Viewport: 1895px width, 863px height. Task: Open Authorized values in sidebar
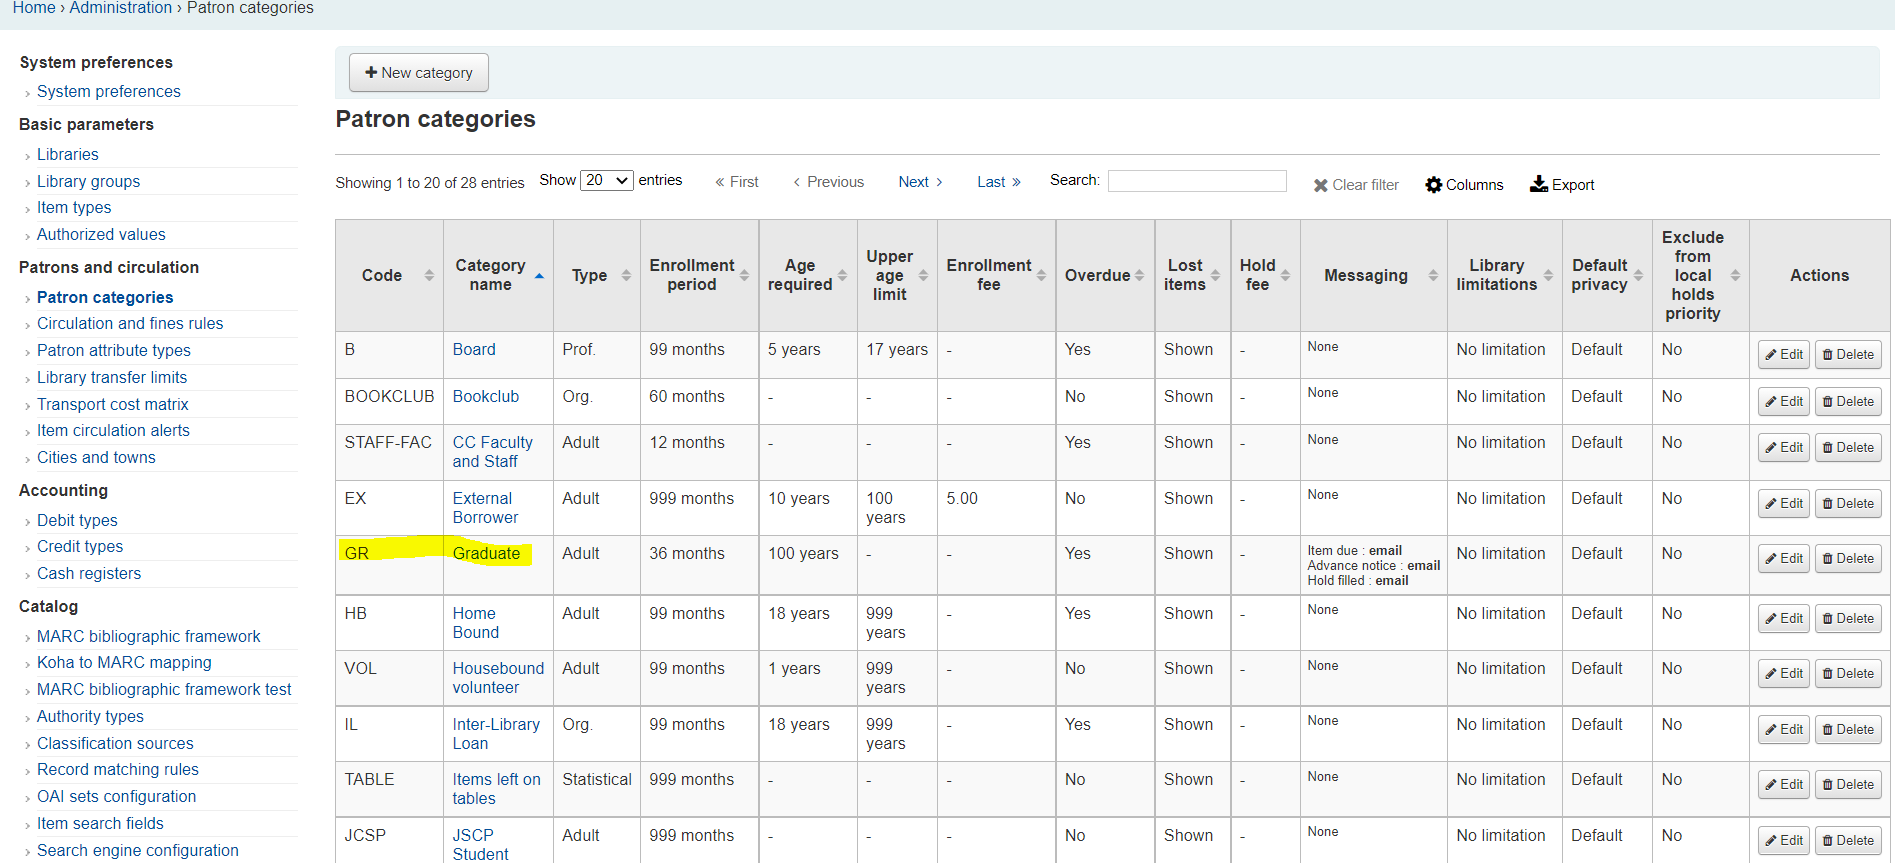[101, 235]
